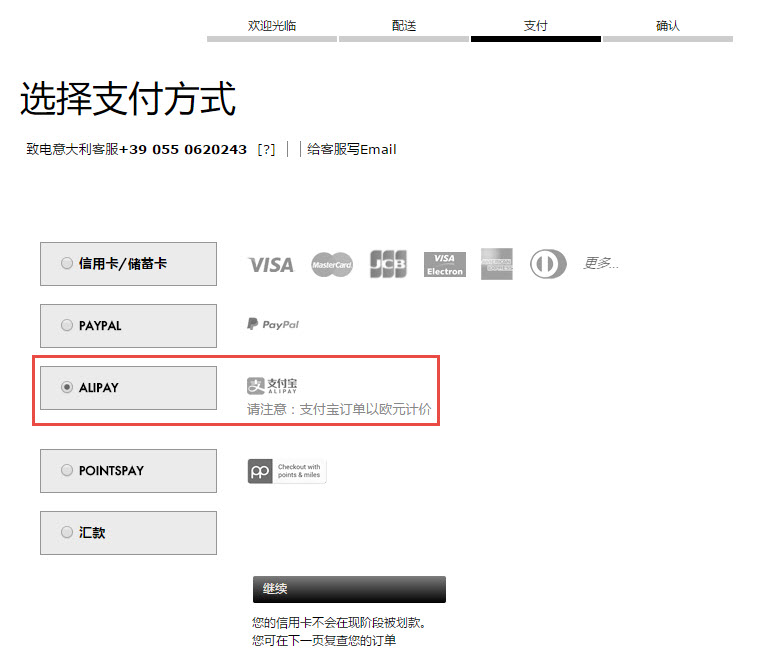Click the 致电意大利客服 phone number text
Image resolution: width=769 pixels, height=665 pixels.
pyautogui.click(x=136, y=149)
